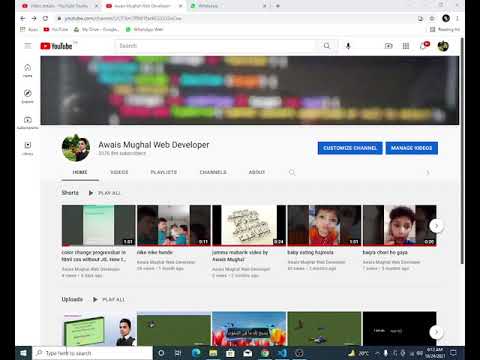Switch to the VIDEOS tab
Viewport: 480px width, 360px height.
coord(119,172)
